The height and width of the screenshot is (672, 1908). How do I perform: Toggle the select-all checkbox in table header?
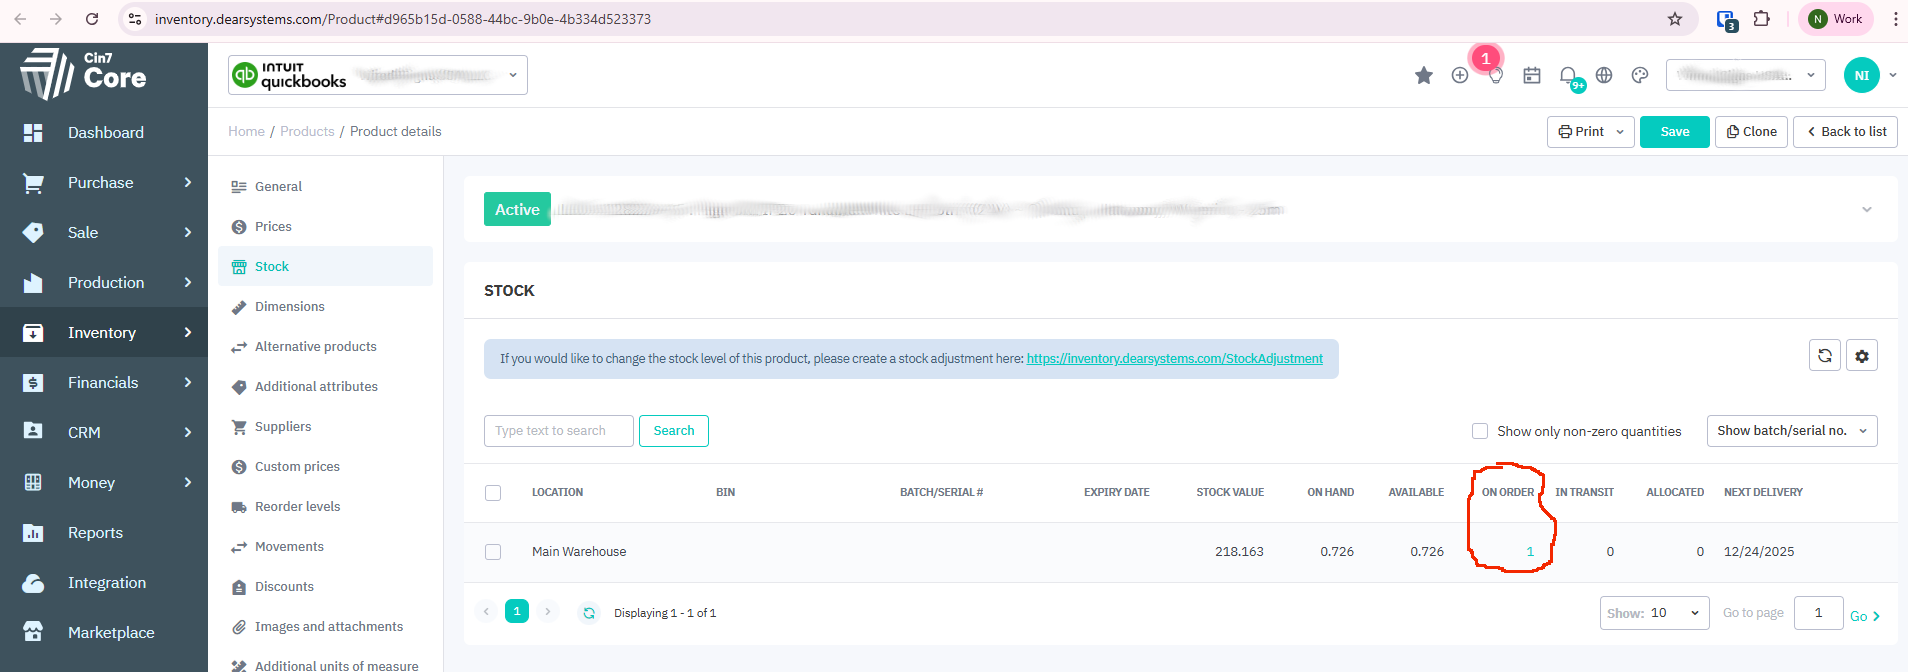493,493
